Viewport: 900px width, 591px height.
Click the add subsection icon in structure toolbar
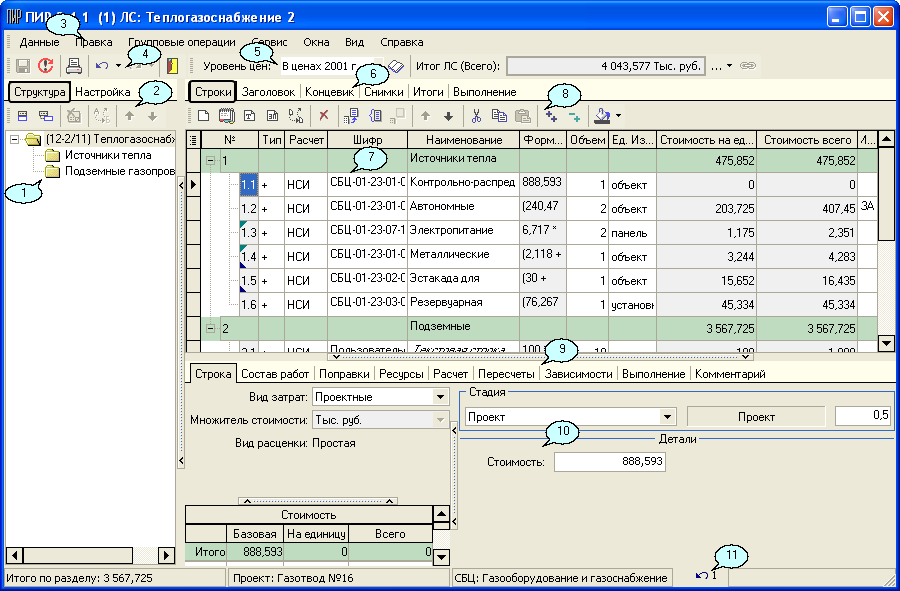[x=46, y=116]
